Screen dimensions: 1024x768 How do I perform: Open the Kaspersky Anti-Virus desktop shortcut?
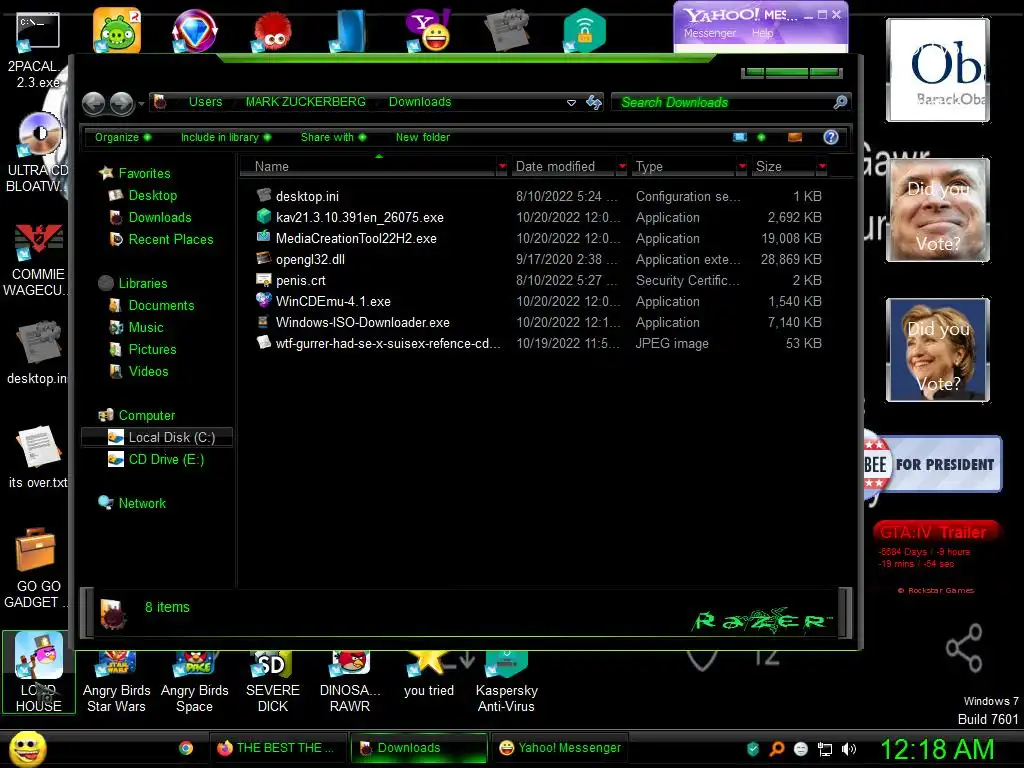coord(506,682)
